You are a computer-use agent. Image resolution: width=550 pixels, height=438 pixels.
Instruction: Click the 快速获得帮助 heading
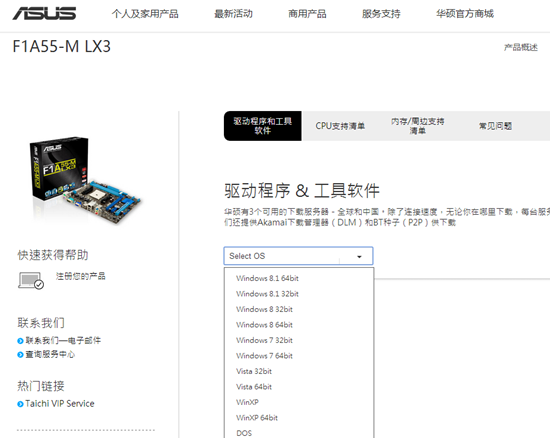pos(53,255)
